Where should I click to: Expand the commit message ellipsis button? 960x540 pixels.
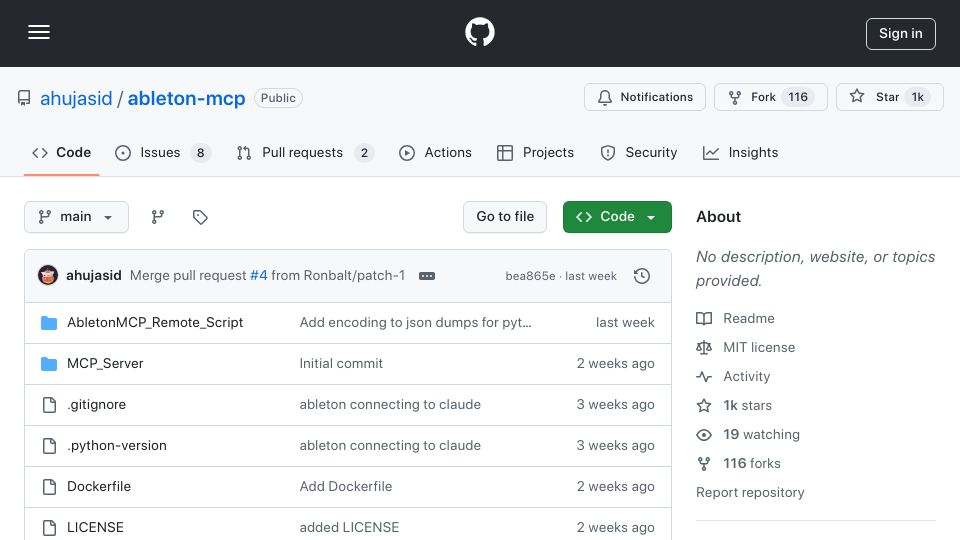tap(427, 276)
